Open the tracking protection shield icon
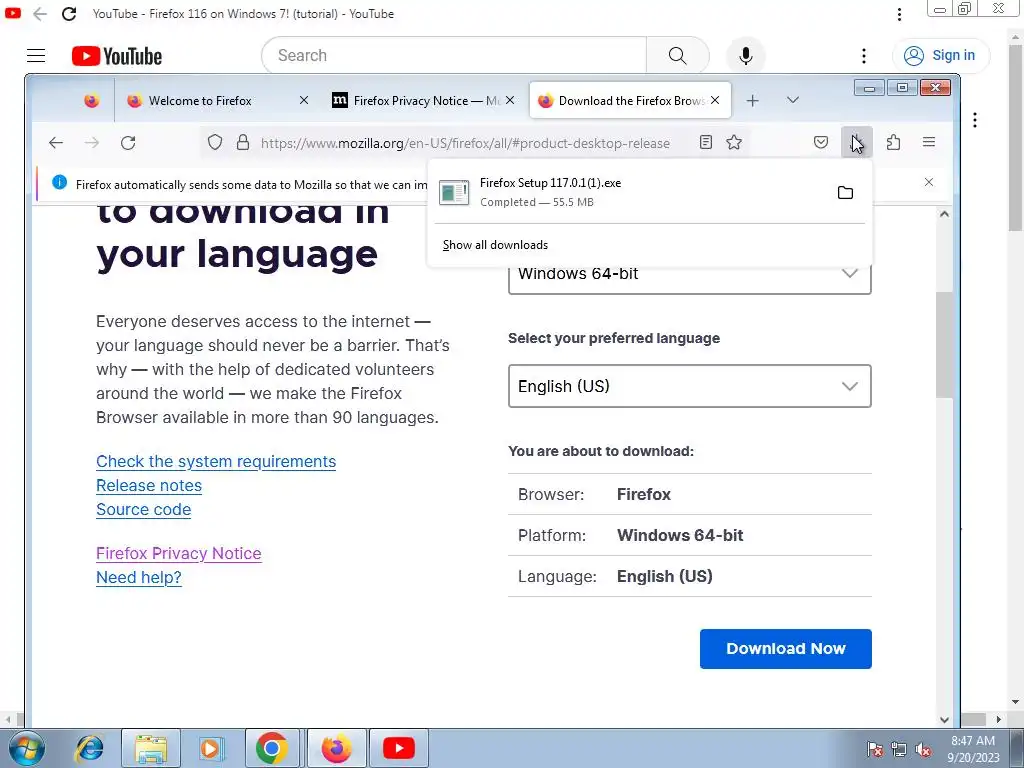1024x768 pixels. coord(215,142)
